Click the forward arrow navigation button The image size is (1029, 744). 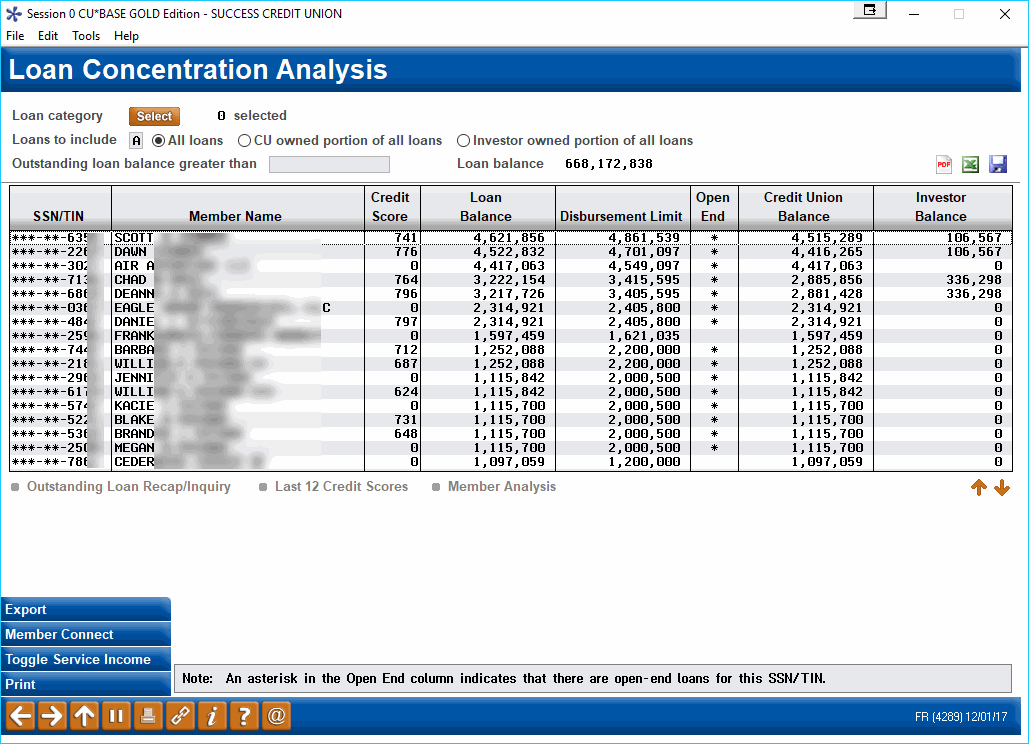52,716
